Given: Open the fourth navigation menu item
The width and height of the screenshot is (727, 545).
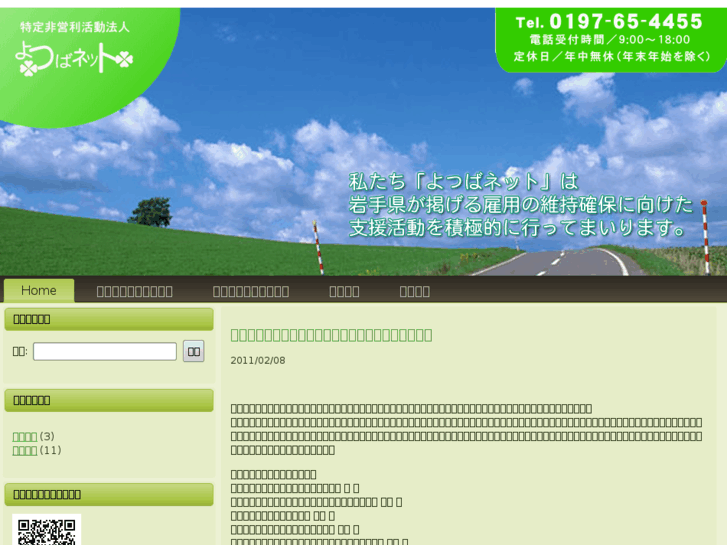Looking at the screenshot, I should [344, 291].
